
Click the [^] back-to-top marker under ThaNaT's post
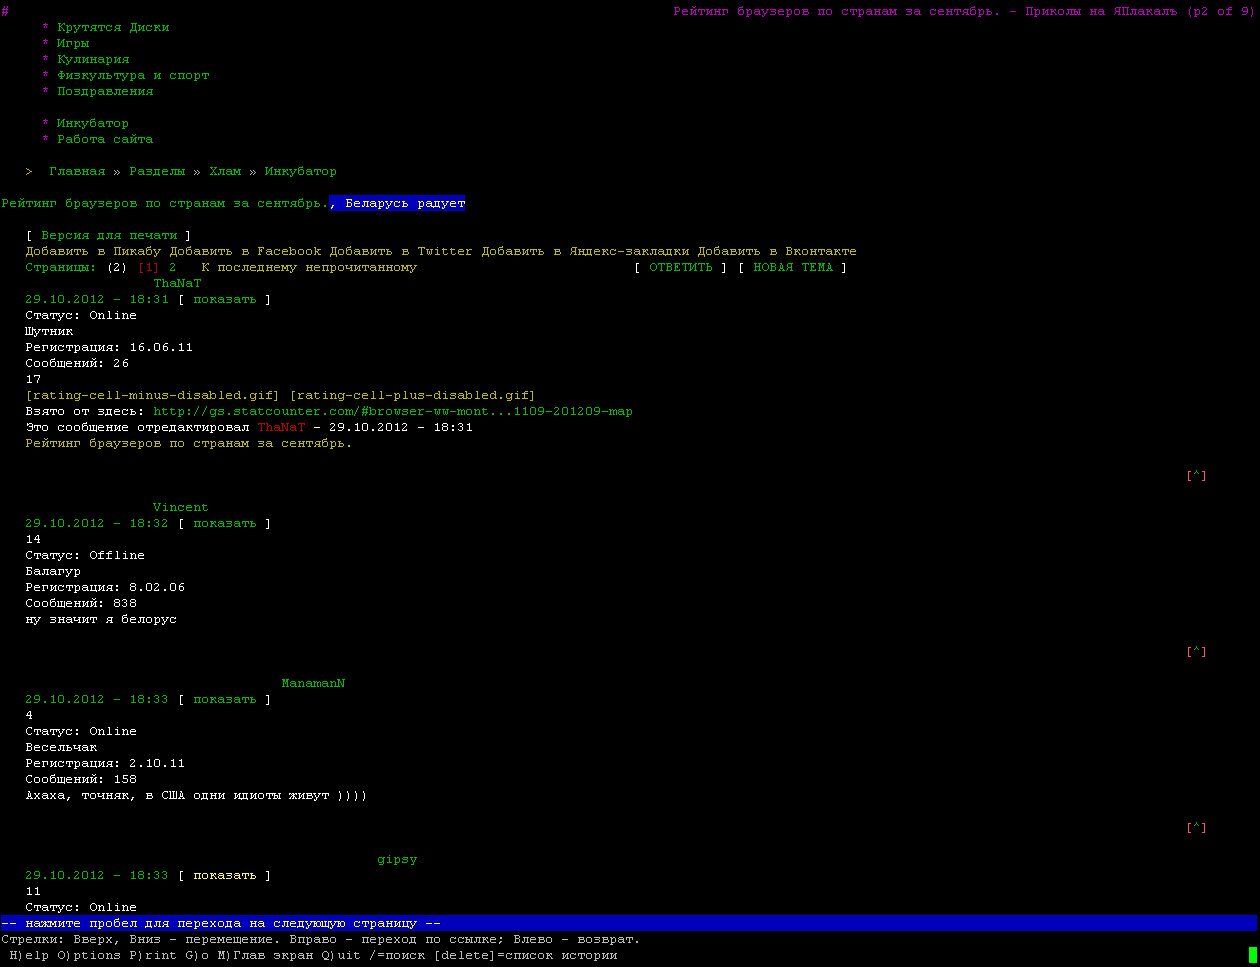coord(1195,476)
